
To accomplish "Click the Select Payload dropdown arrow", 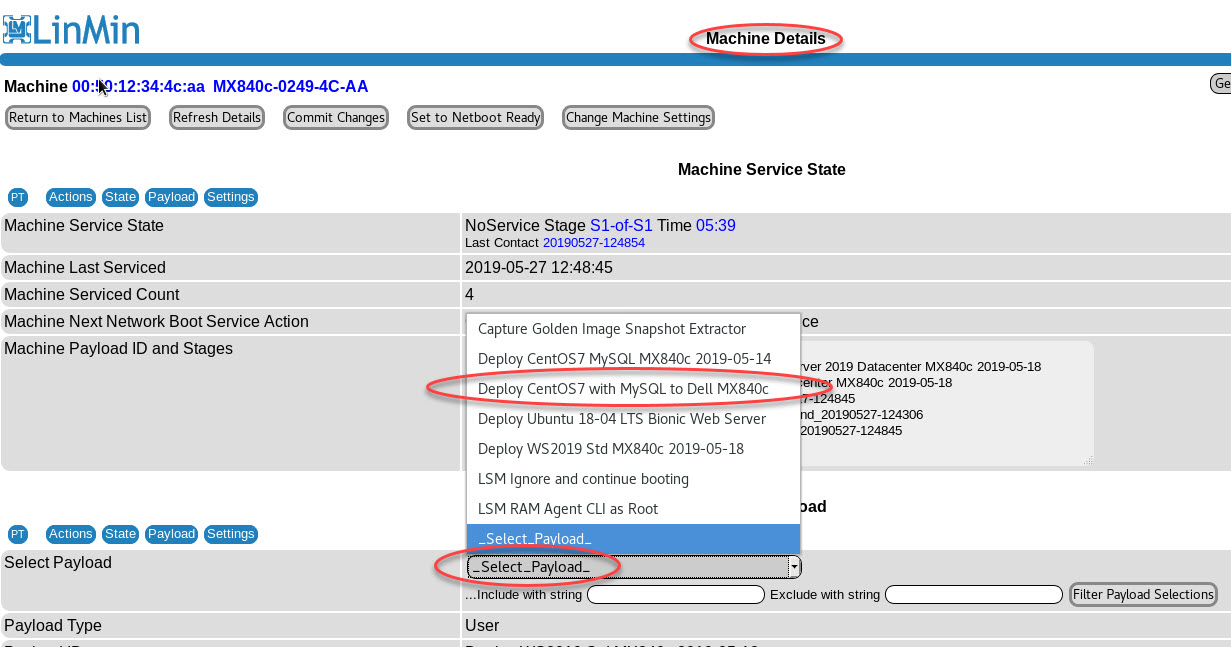I will click(794, 567).
